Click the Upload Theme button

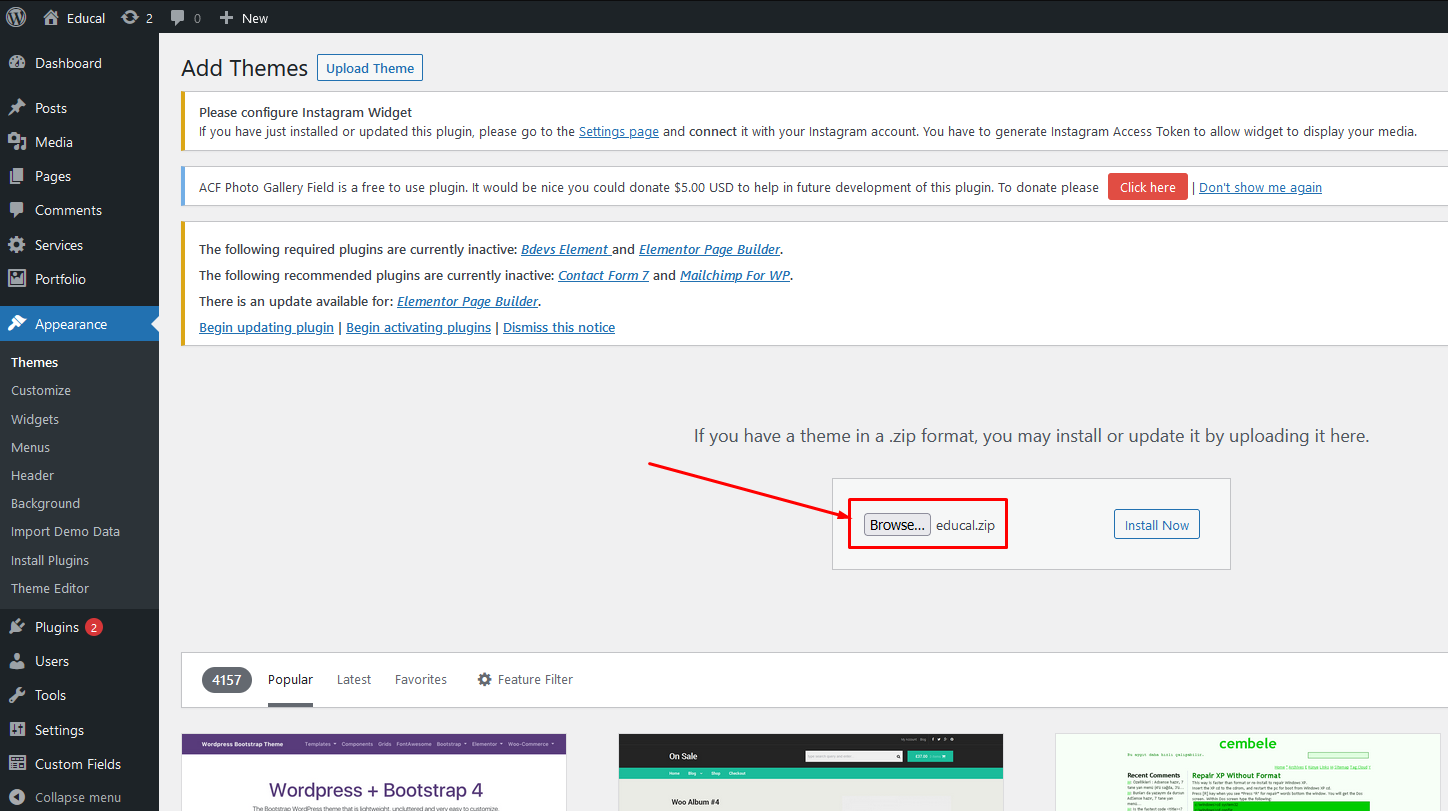point(370,68)
